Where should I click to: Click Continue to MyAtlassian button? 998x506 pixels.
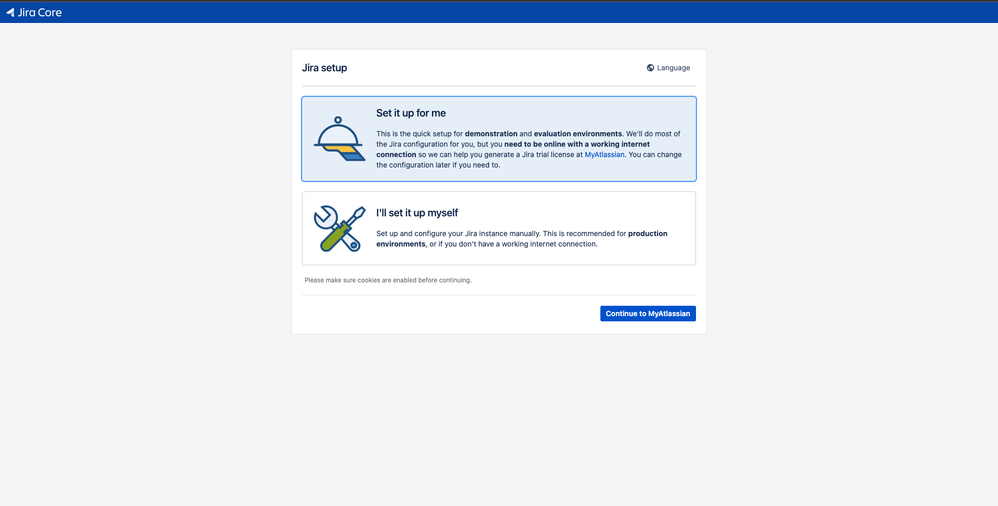tap(648, 313)
